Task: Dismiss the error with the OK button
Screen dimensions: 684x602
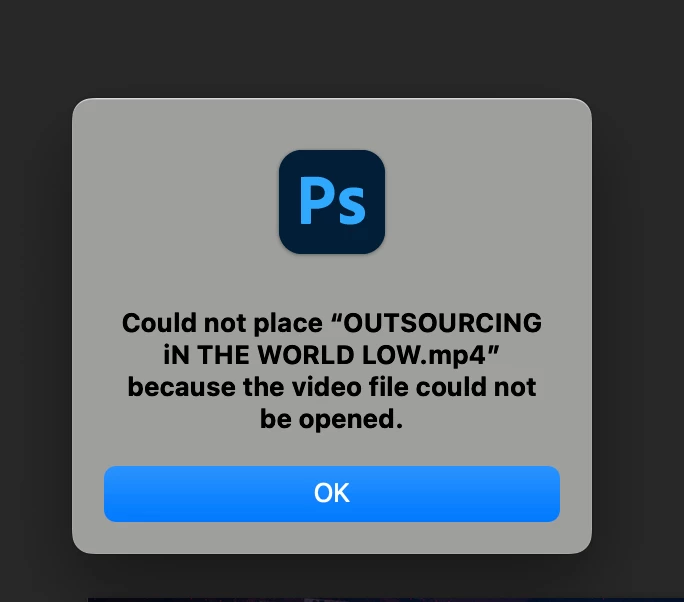Action: click(332, 493)
